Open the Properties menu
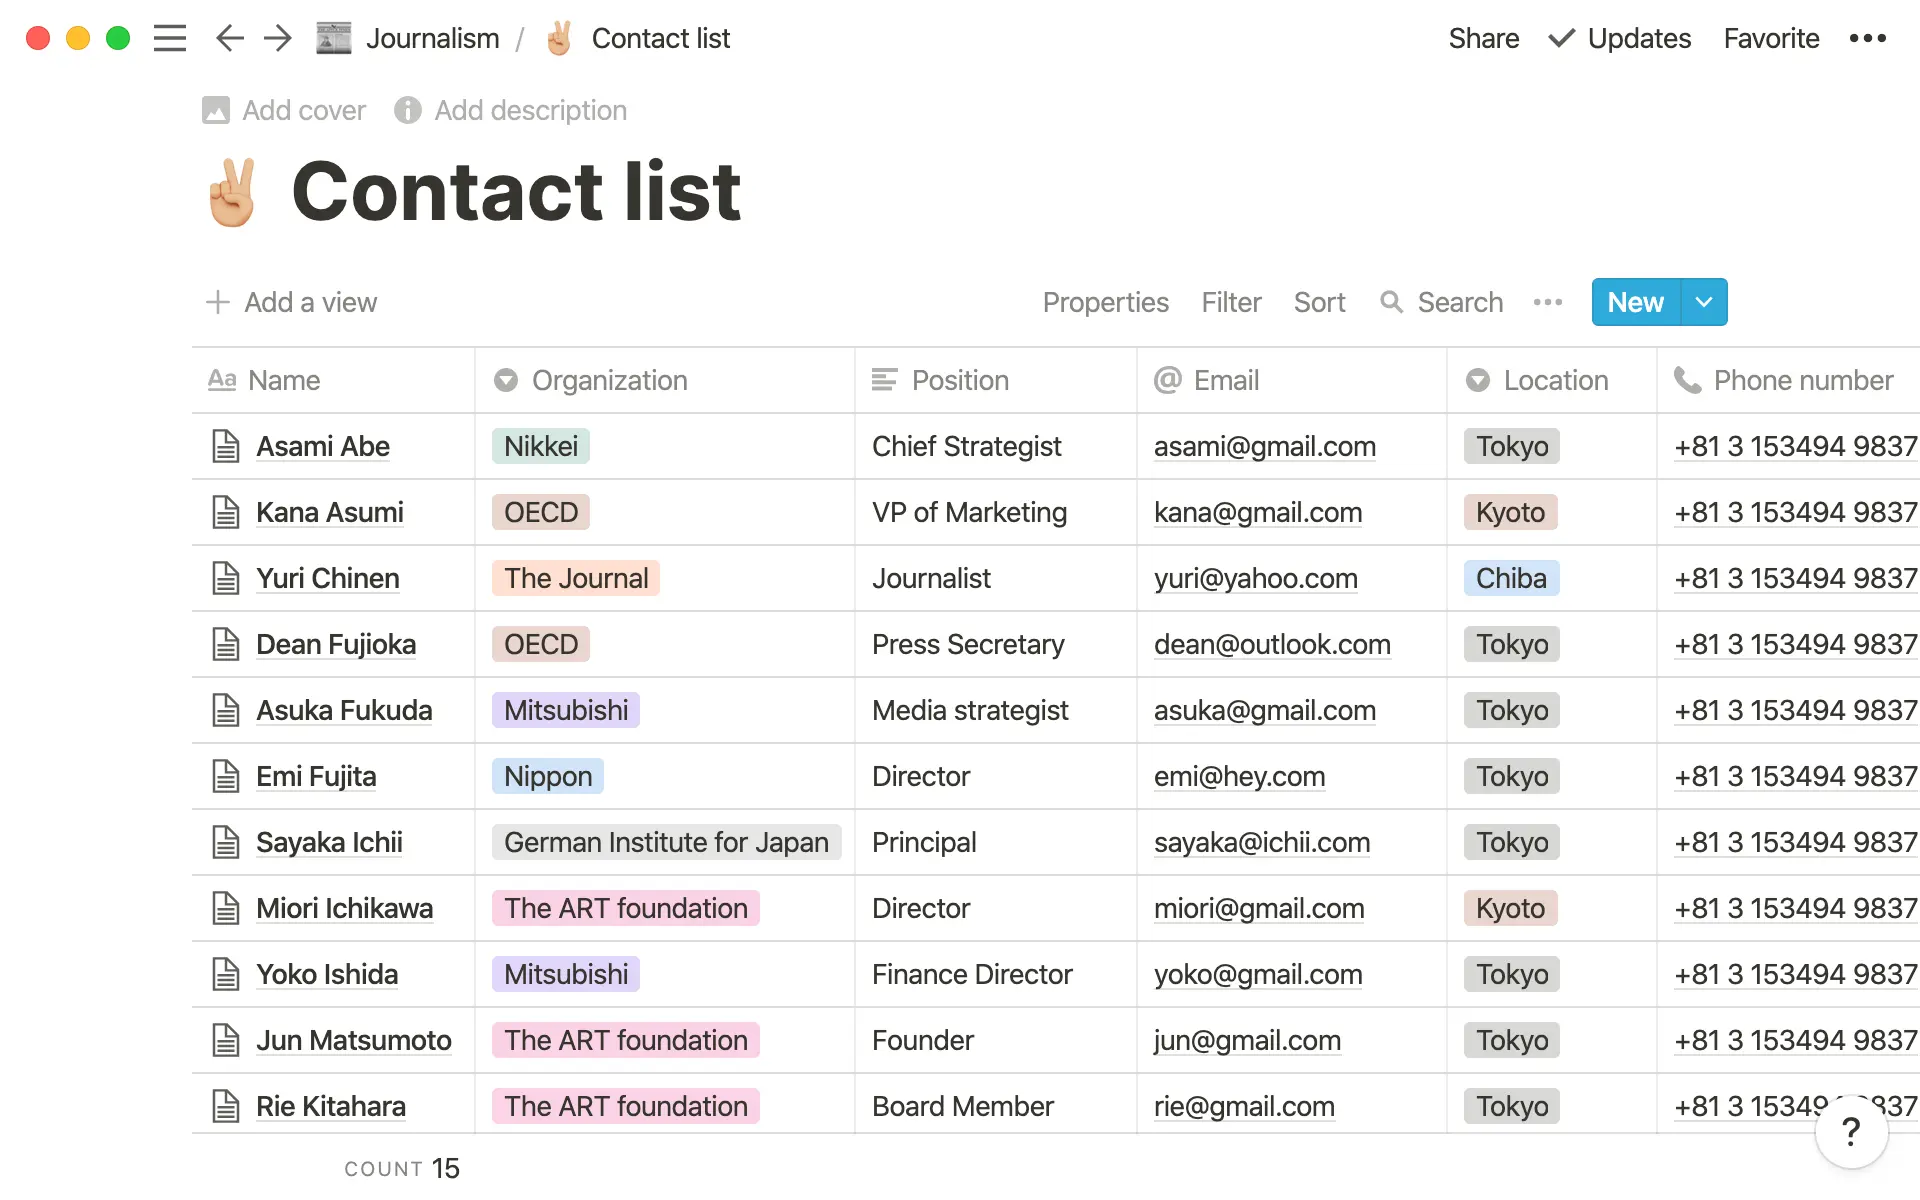 tap(1105, 302)
